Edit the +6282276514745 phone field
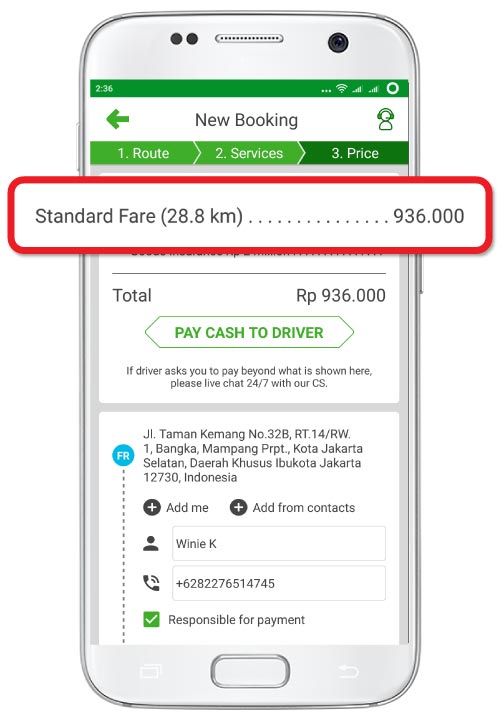Screen dimensions: 500x716 point(279,583)
